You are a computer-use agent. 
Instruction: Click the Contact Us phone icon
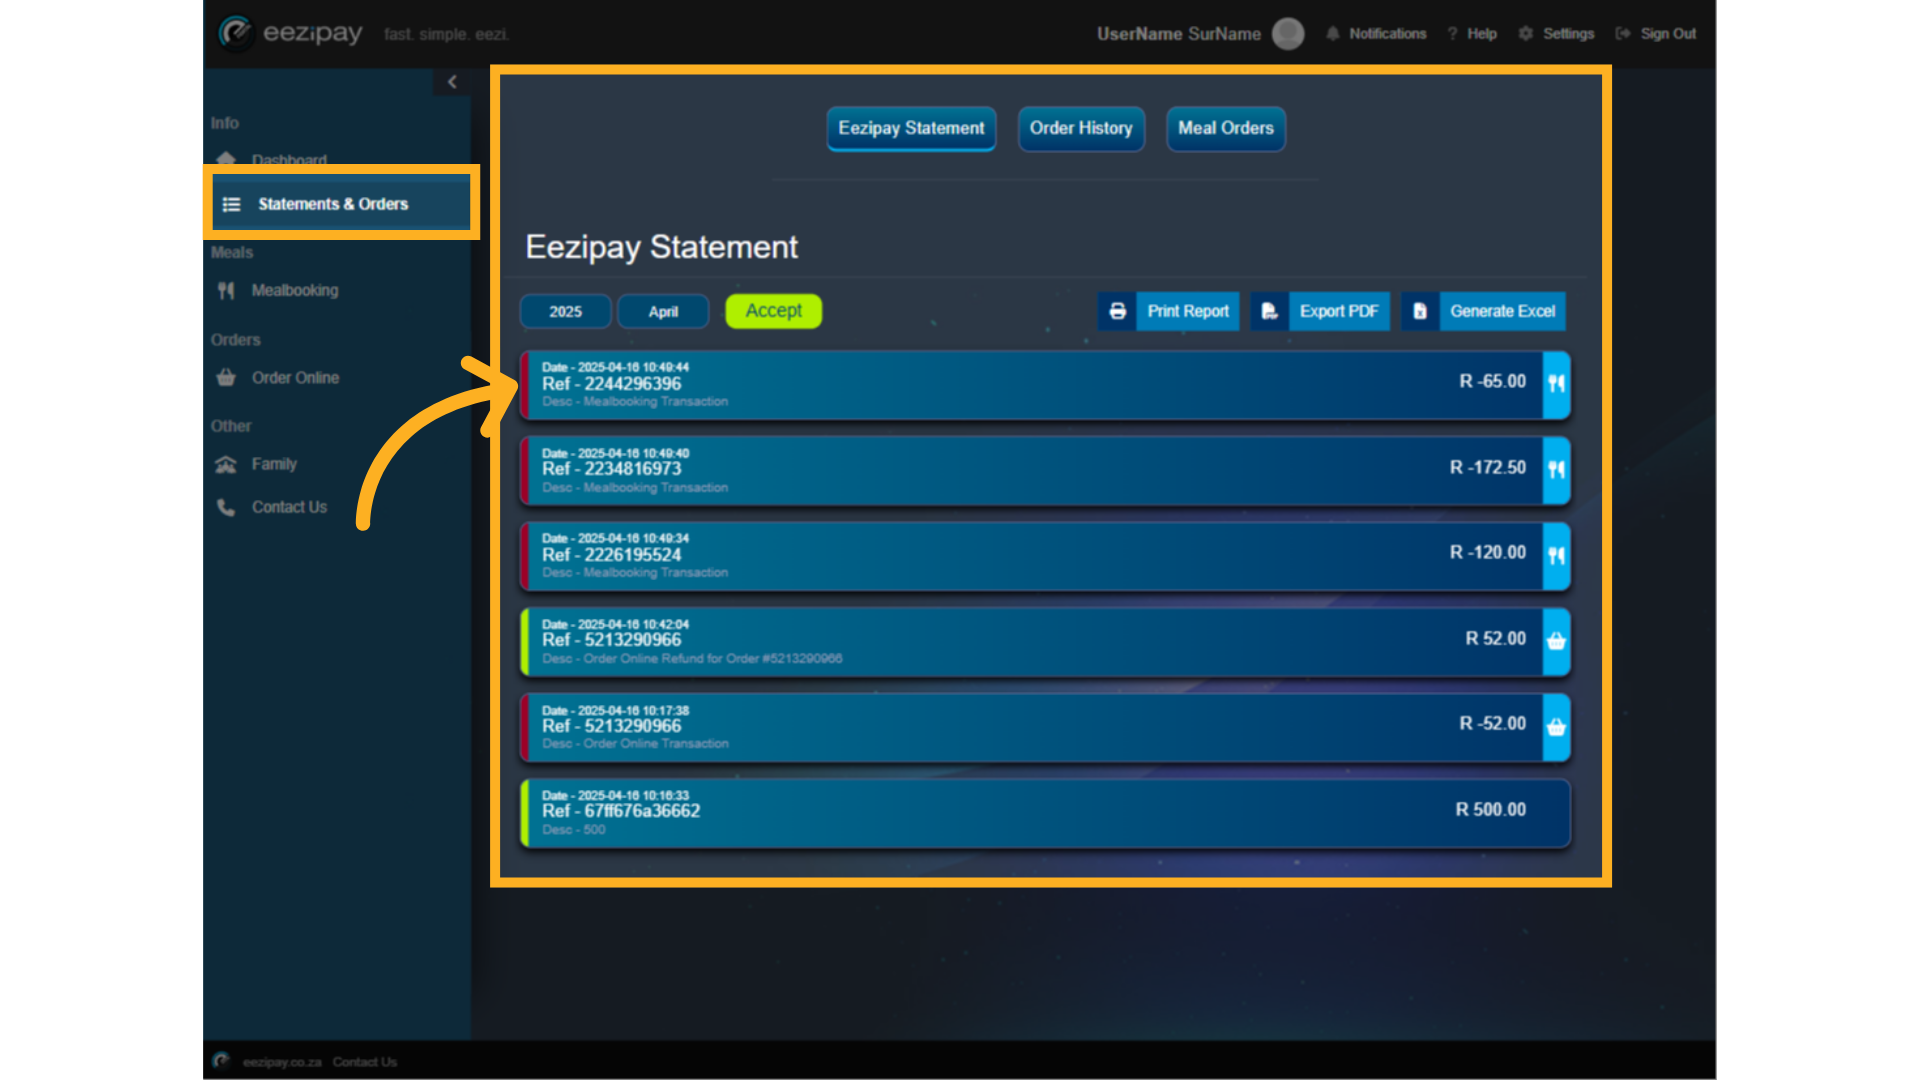coord(226,507)
